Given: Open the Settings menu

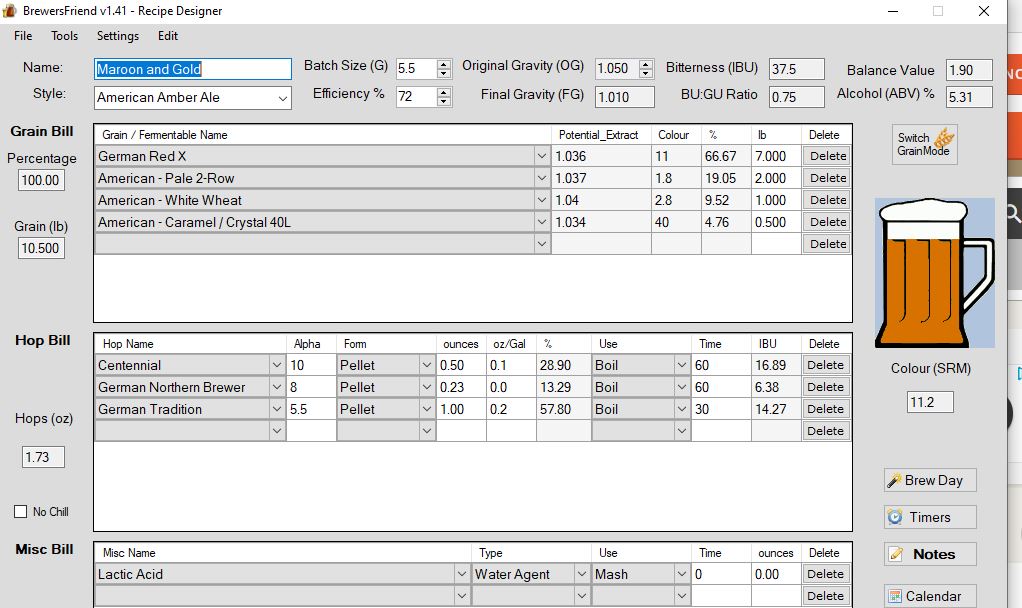Looking at the screenshot, I should coord(118,36).
